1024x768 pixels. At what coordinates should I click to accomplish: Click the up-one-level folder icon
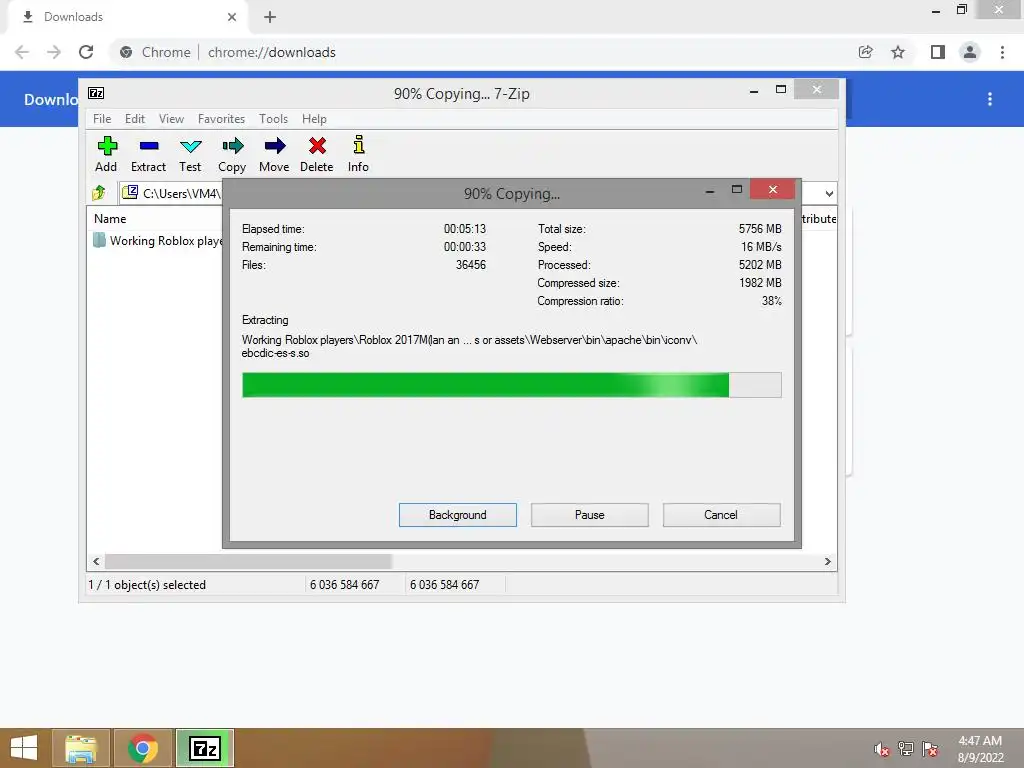point(99,193)
